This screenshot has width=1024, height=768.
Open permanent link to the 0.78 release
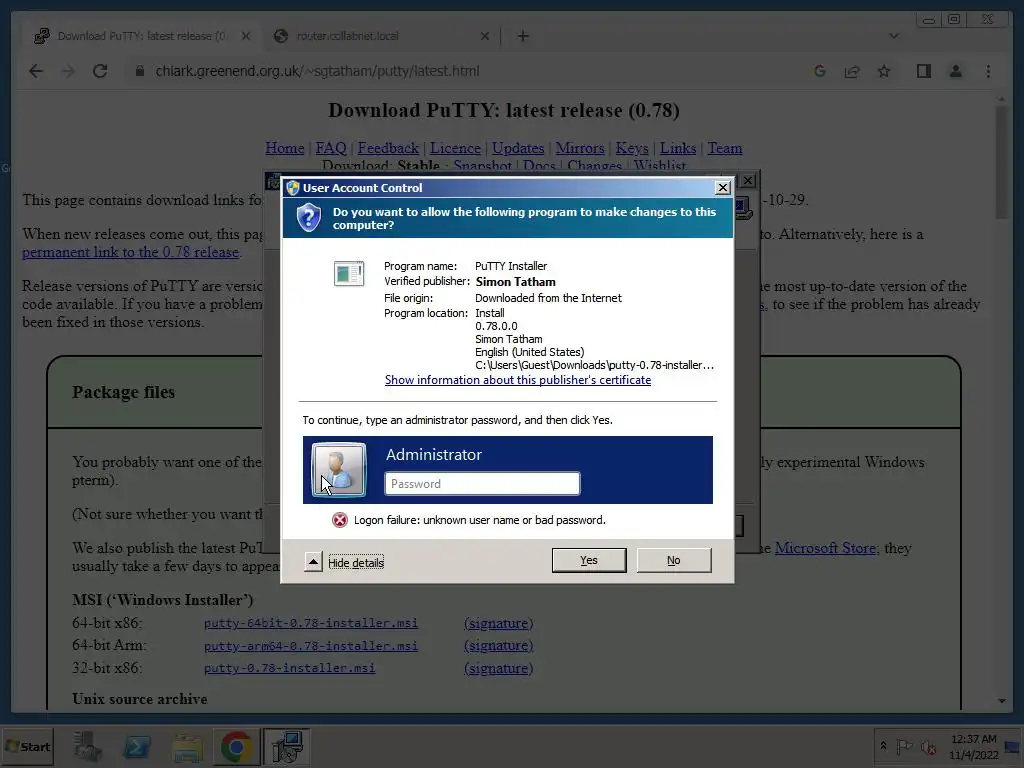tap(131, 252)
